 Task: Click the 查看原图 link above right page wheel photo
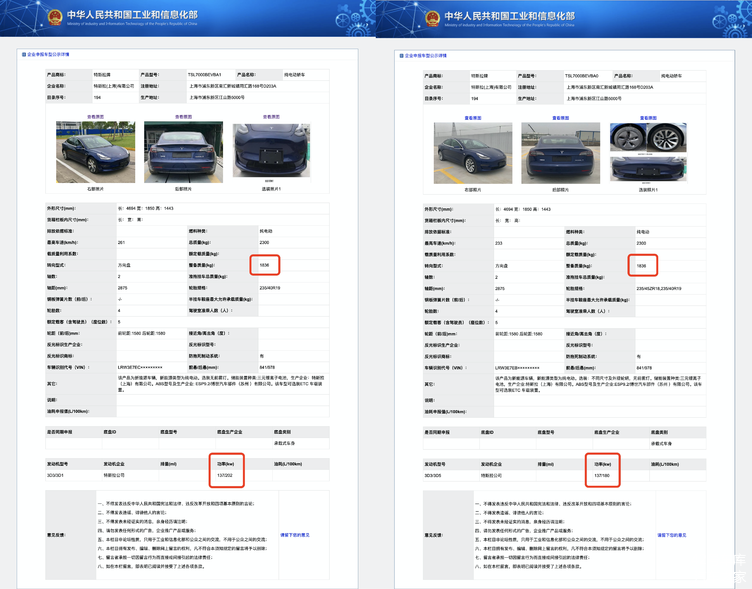(x=647, y=118)
